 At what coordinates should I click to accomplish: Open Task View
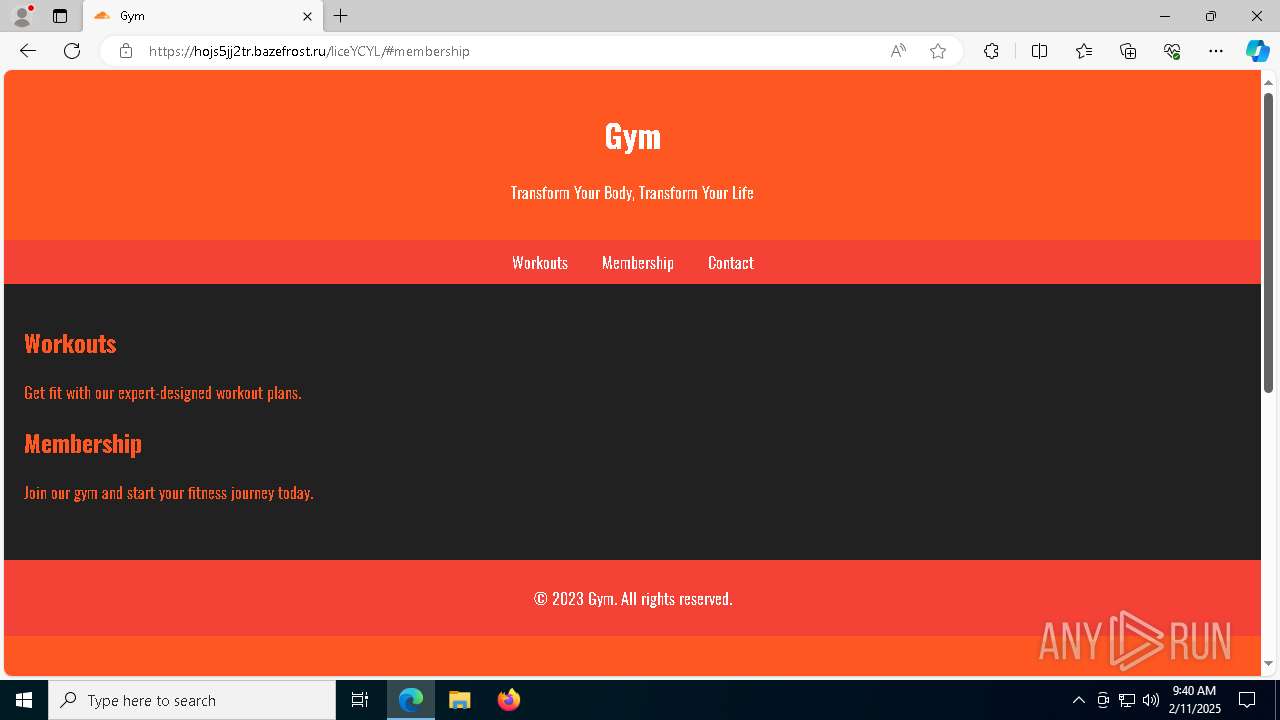pyautogui.click(x=360, y=700)
